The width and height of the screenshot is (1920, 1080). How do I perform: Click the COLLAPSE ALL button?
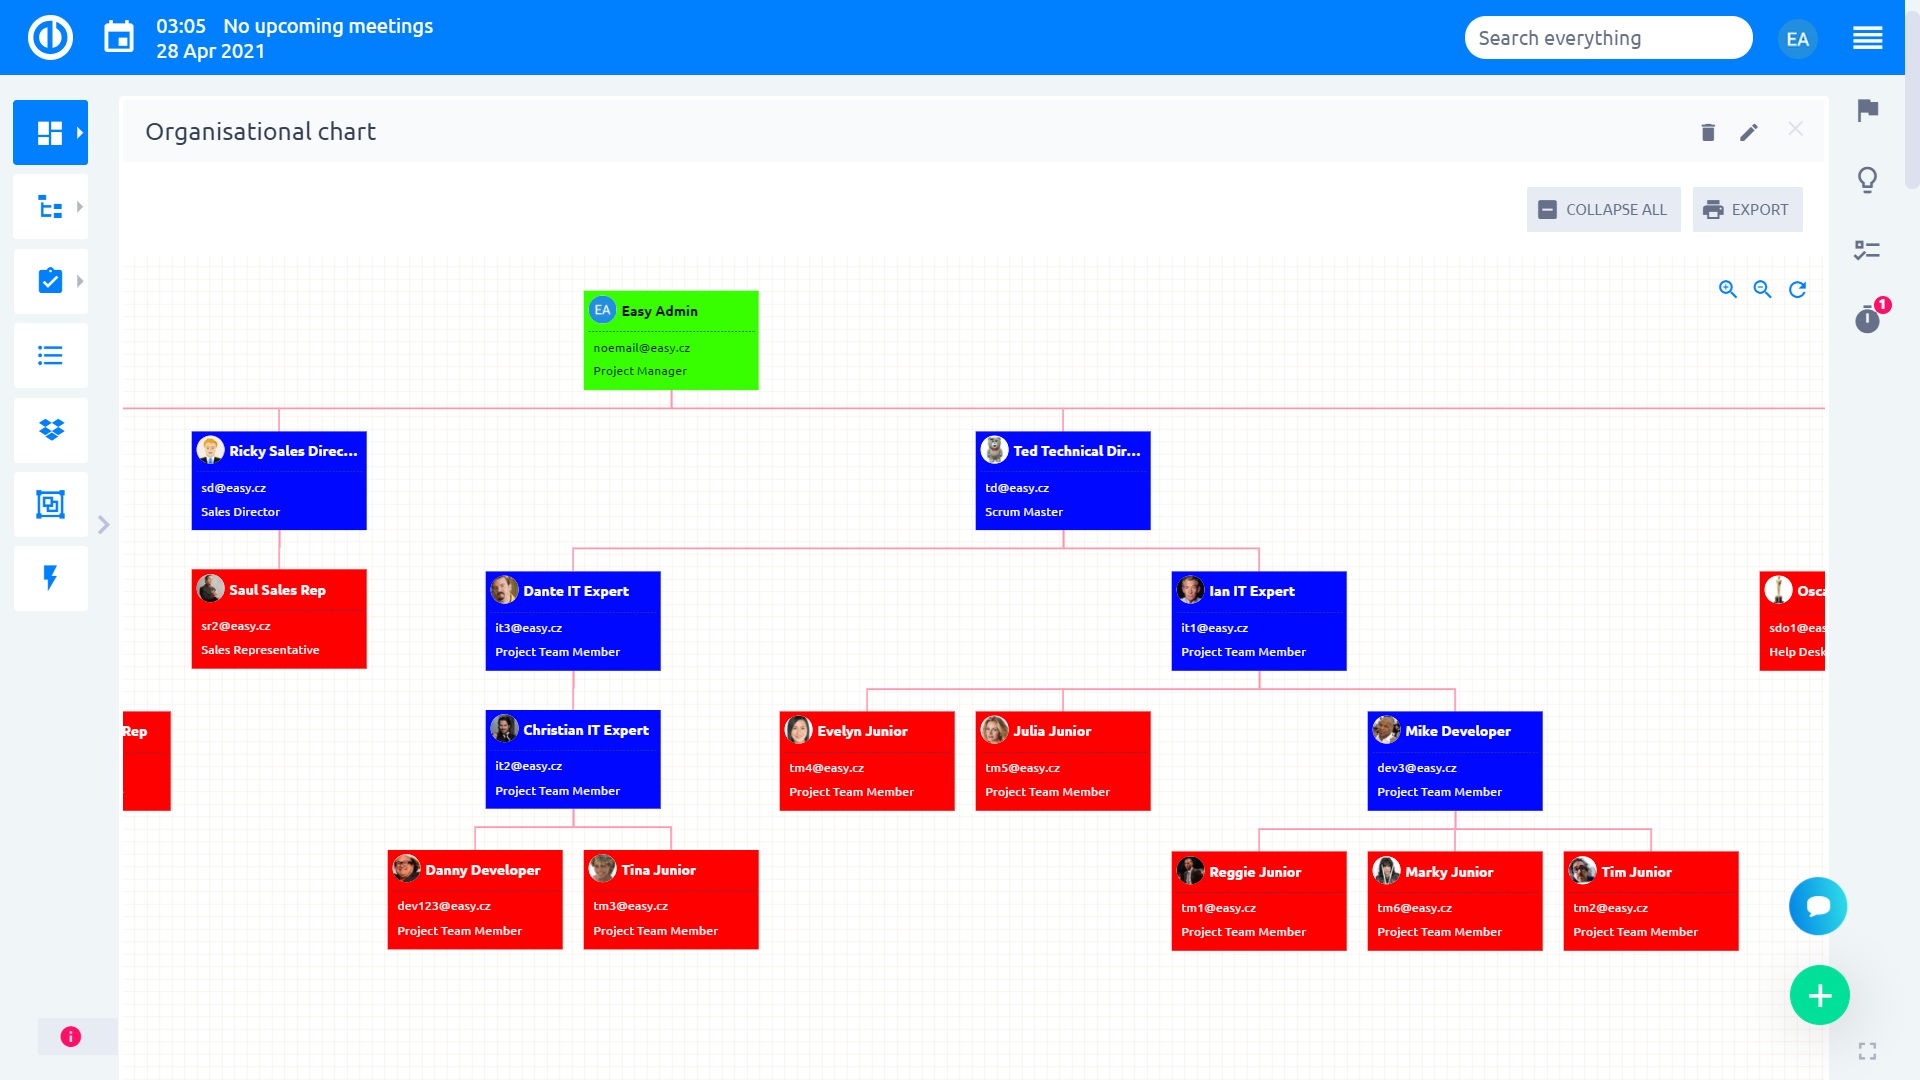pyautogui.click(x=1603, y=210)
